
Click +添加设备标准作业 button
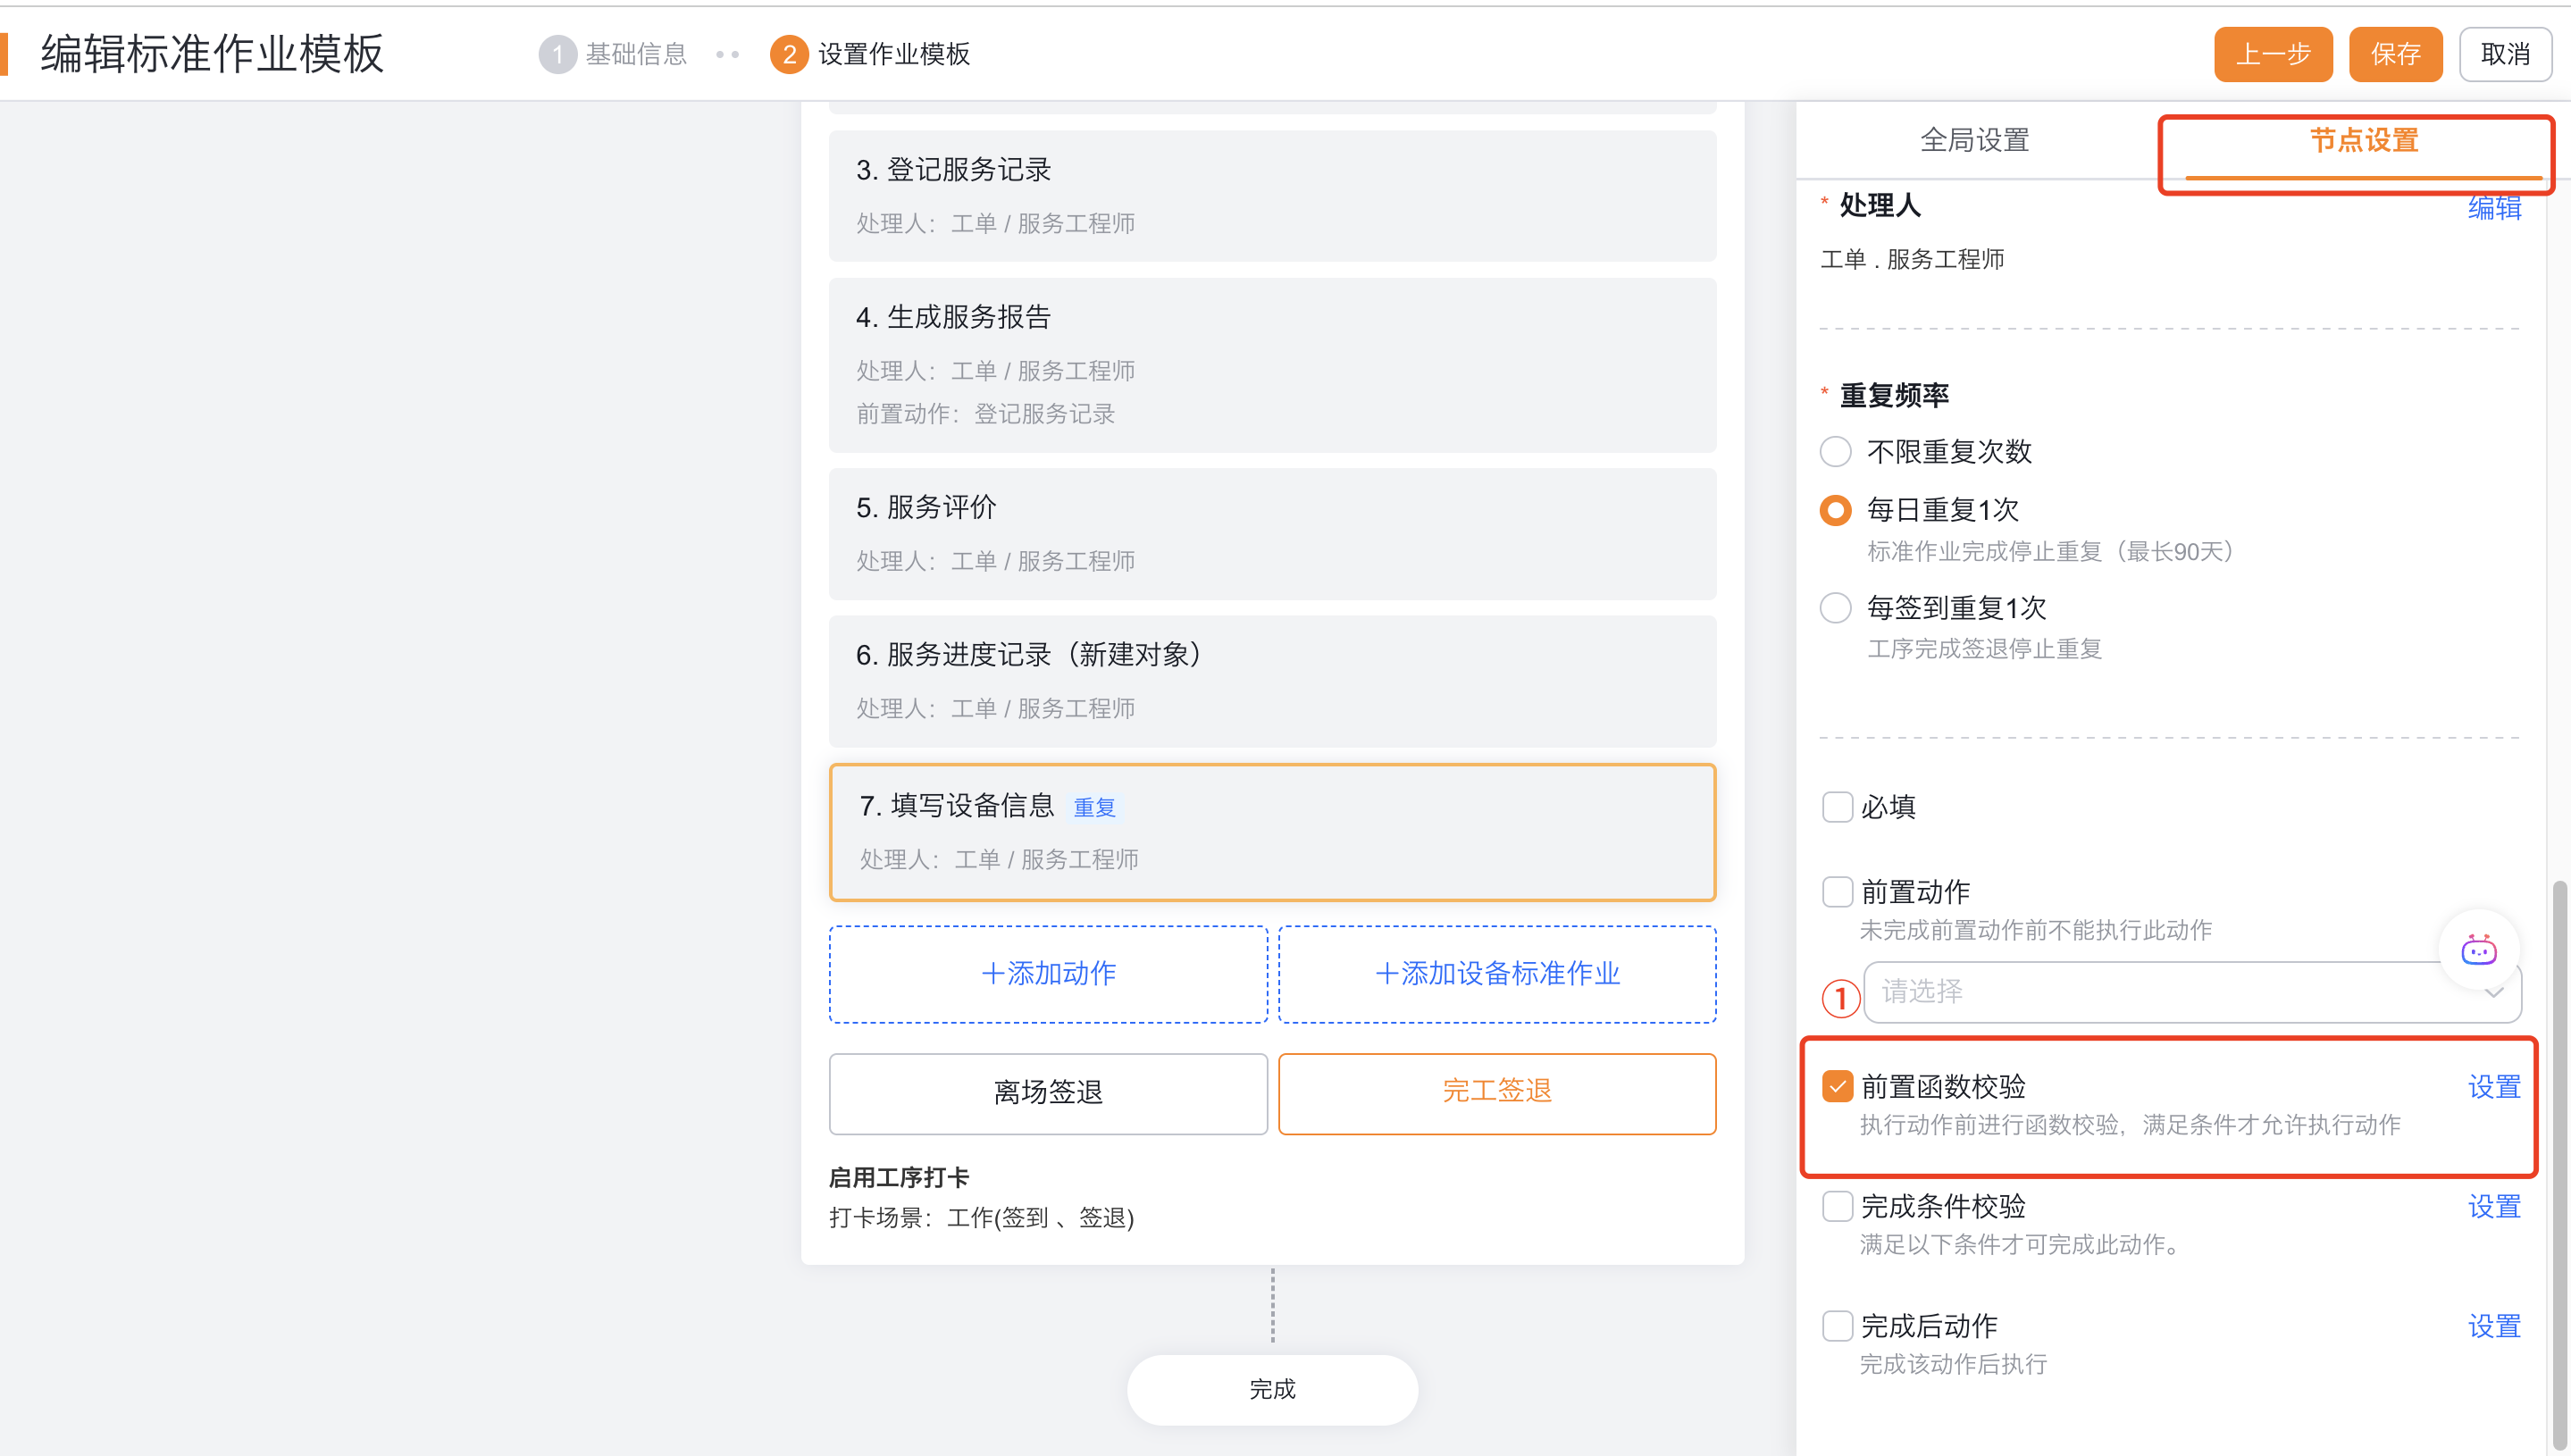1496,974
